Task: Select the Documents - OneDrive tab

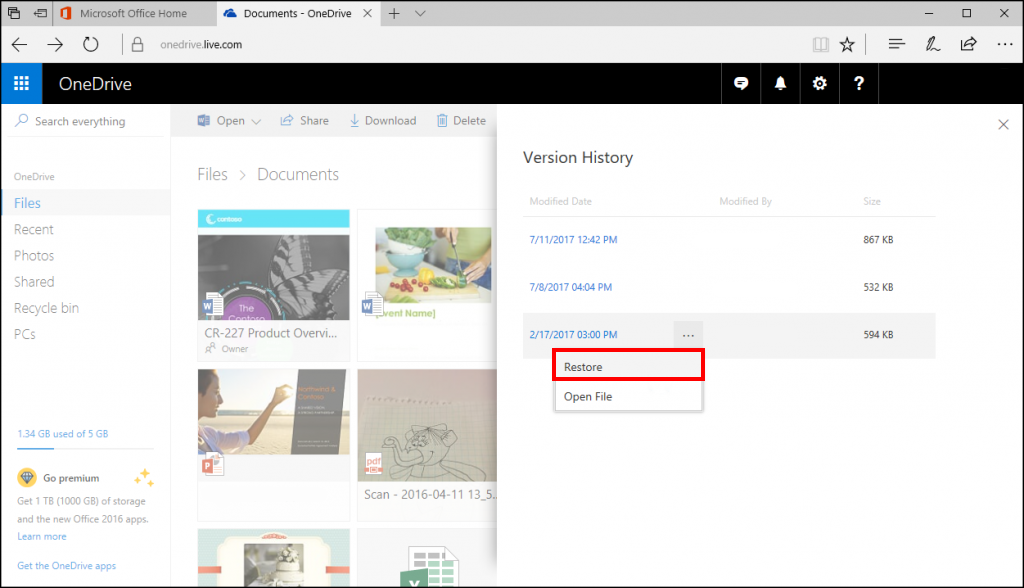Action: click(x=298, y=13)
